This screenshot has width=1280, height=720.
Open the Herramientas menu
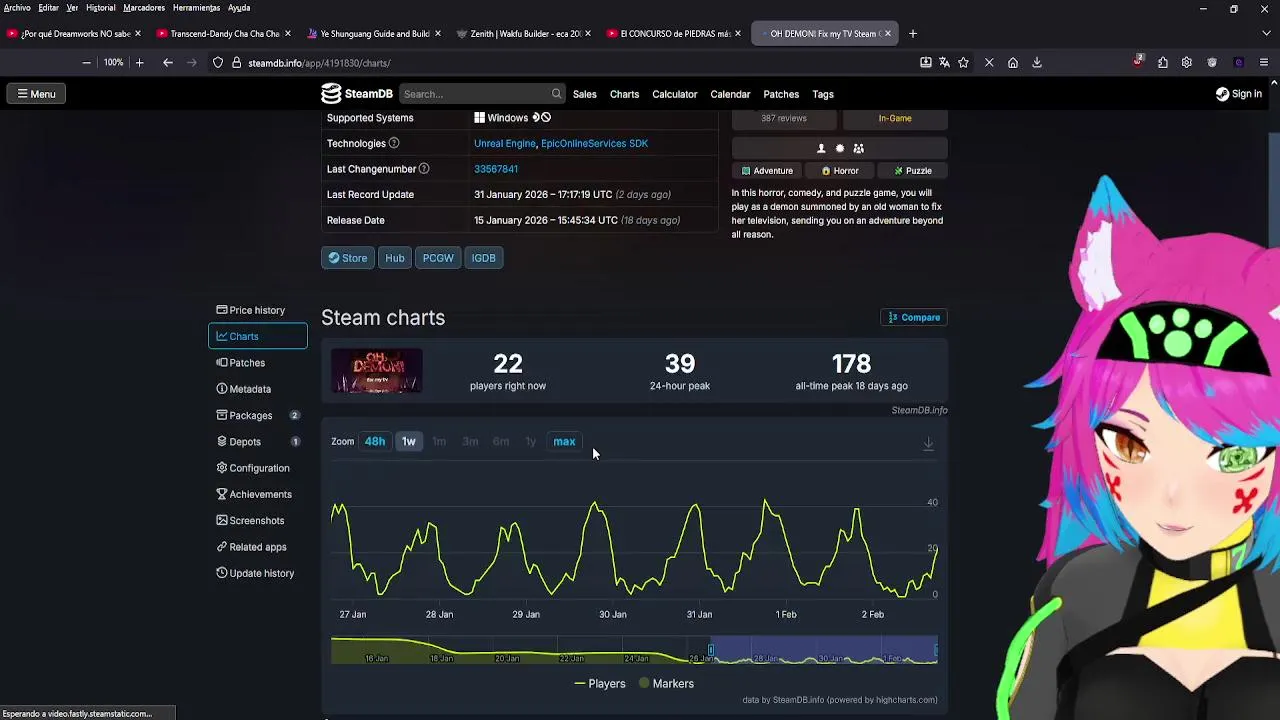point(196,8)
